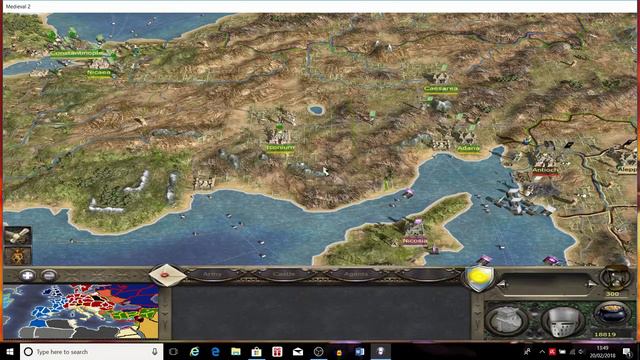Open Microsoft Store from the taskbar
The height and width of the screenshot is (360, 640).
point(256,351)
